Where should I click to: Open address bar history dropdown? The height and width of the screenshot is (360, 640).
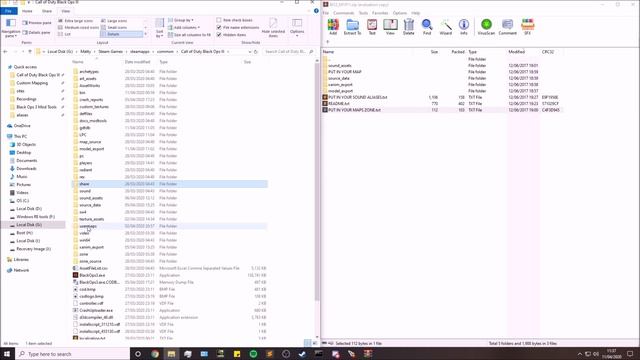249,52
